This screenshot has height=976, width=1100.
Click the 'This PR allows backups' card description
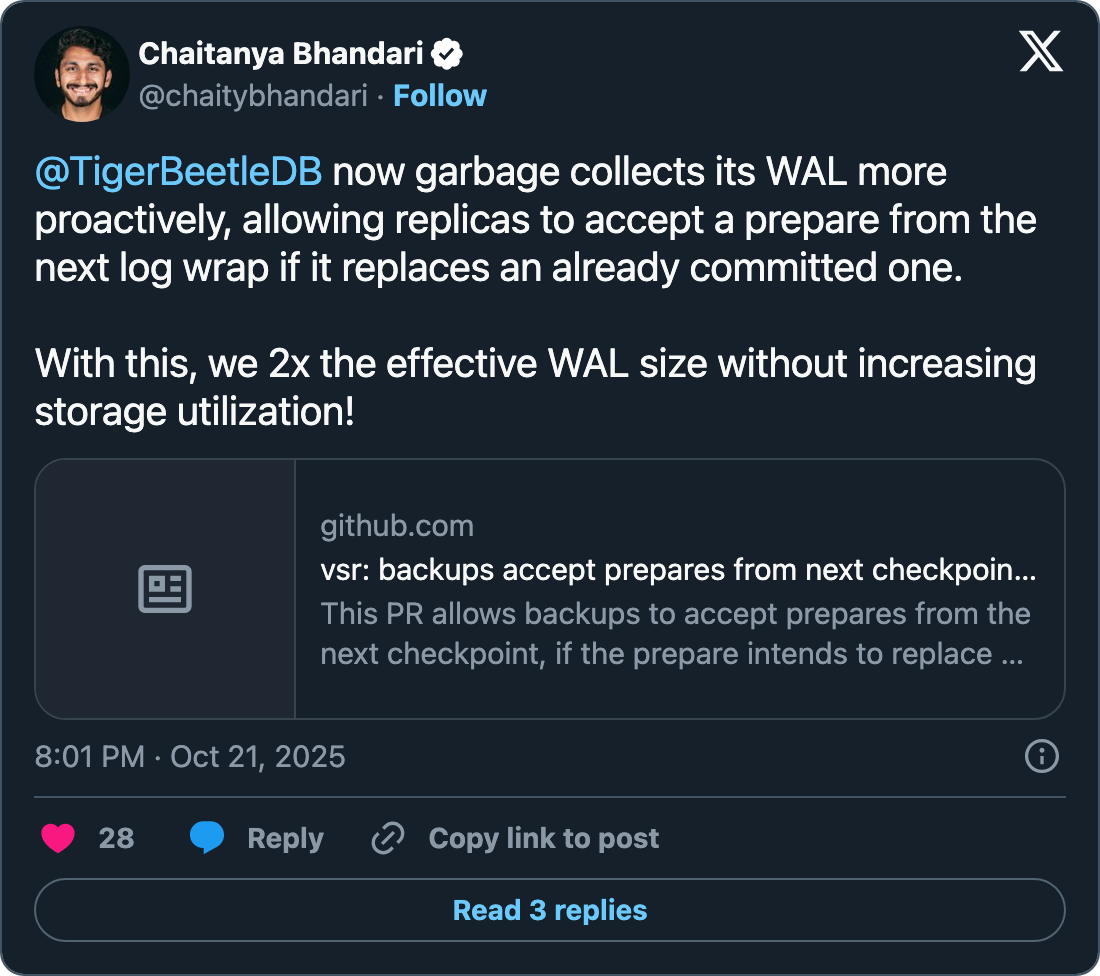[676, 633]
